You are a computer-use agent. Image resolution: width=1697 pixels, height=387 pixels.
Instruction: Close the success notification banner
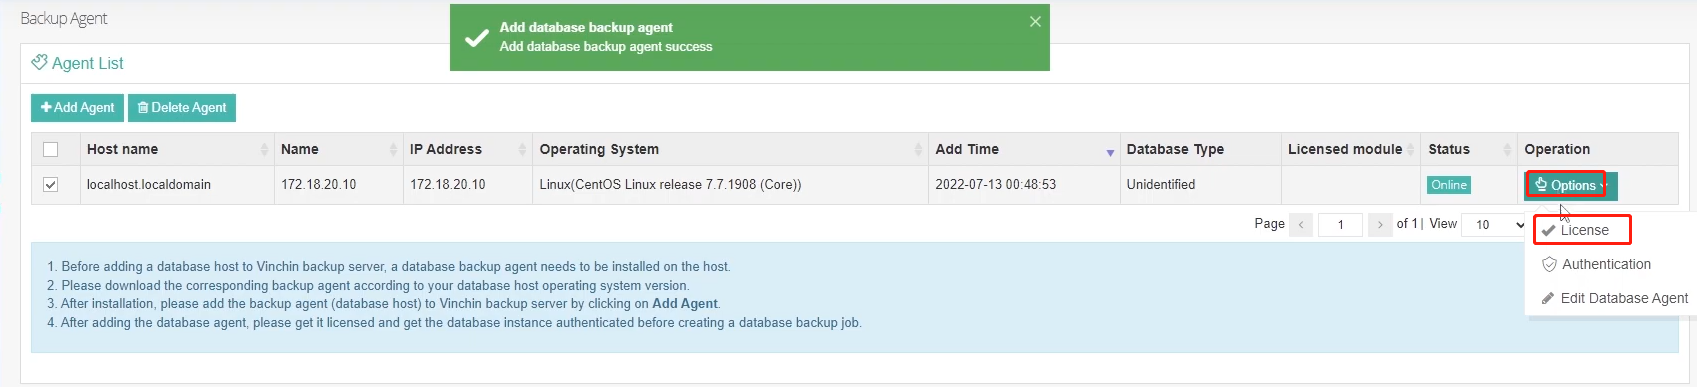[1035, 21]
